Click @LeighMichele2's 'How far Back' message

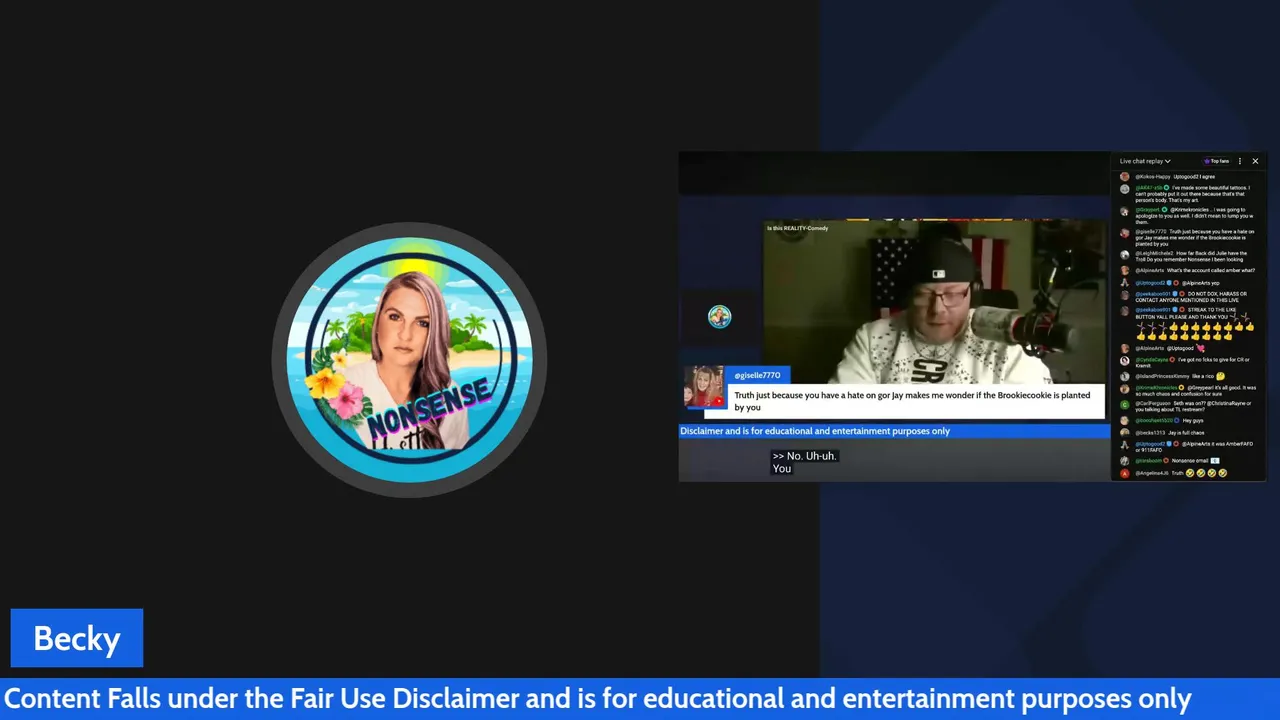click(1192, 257)
